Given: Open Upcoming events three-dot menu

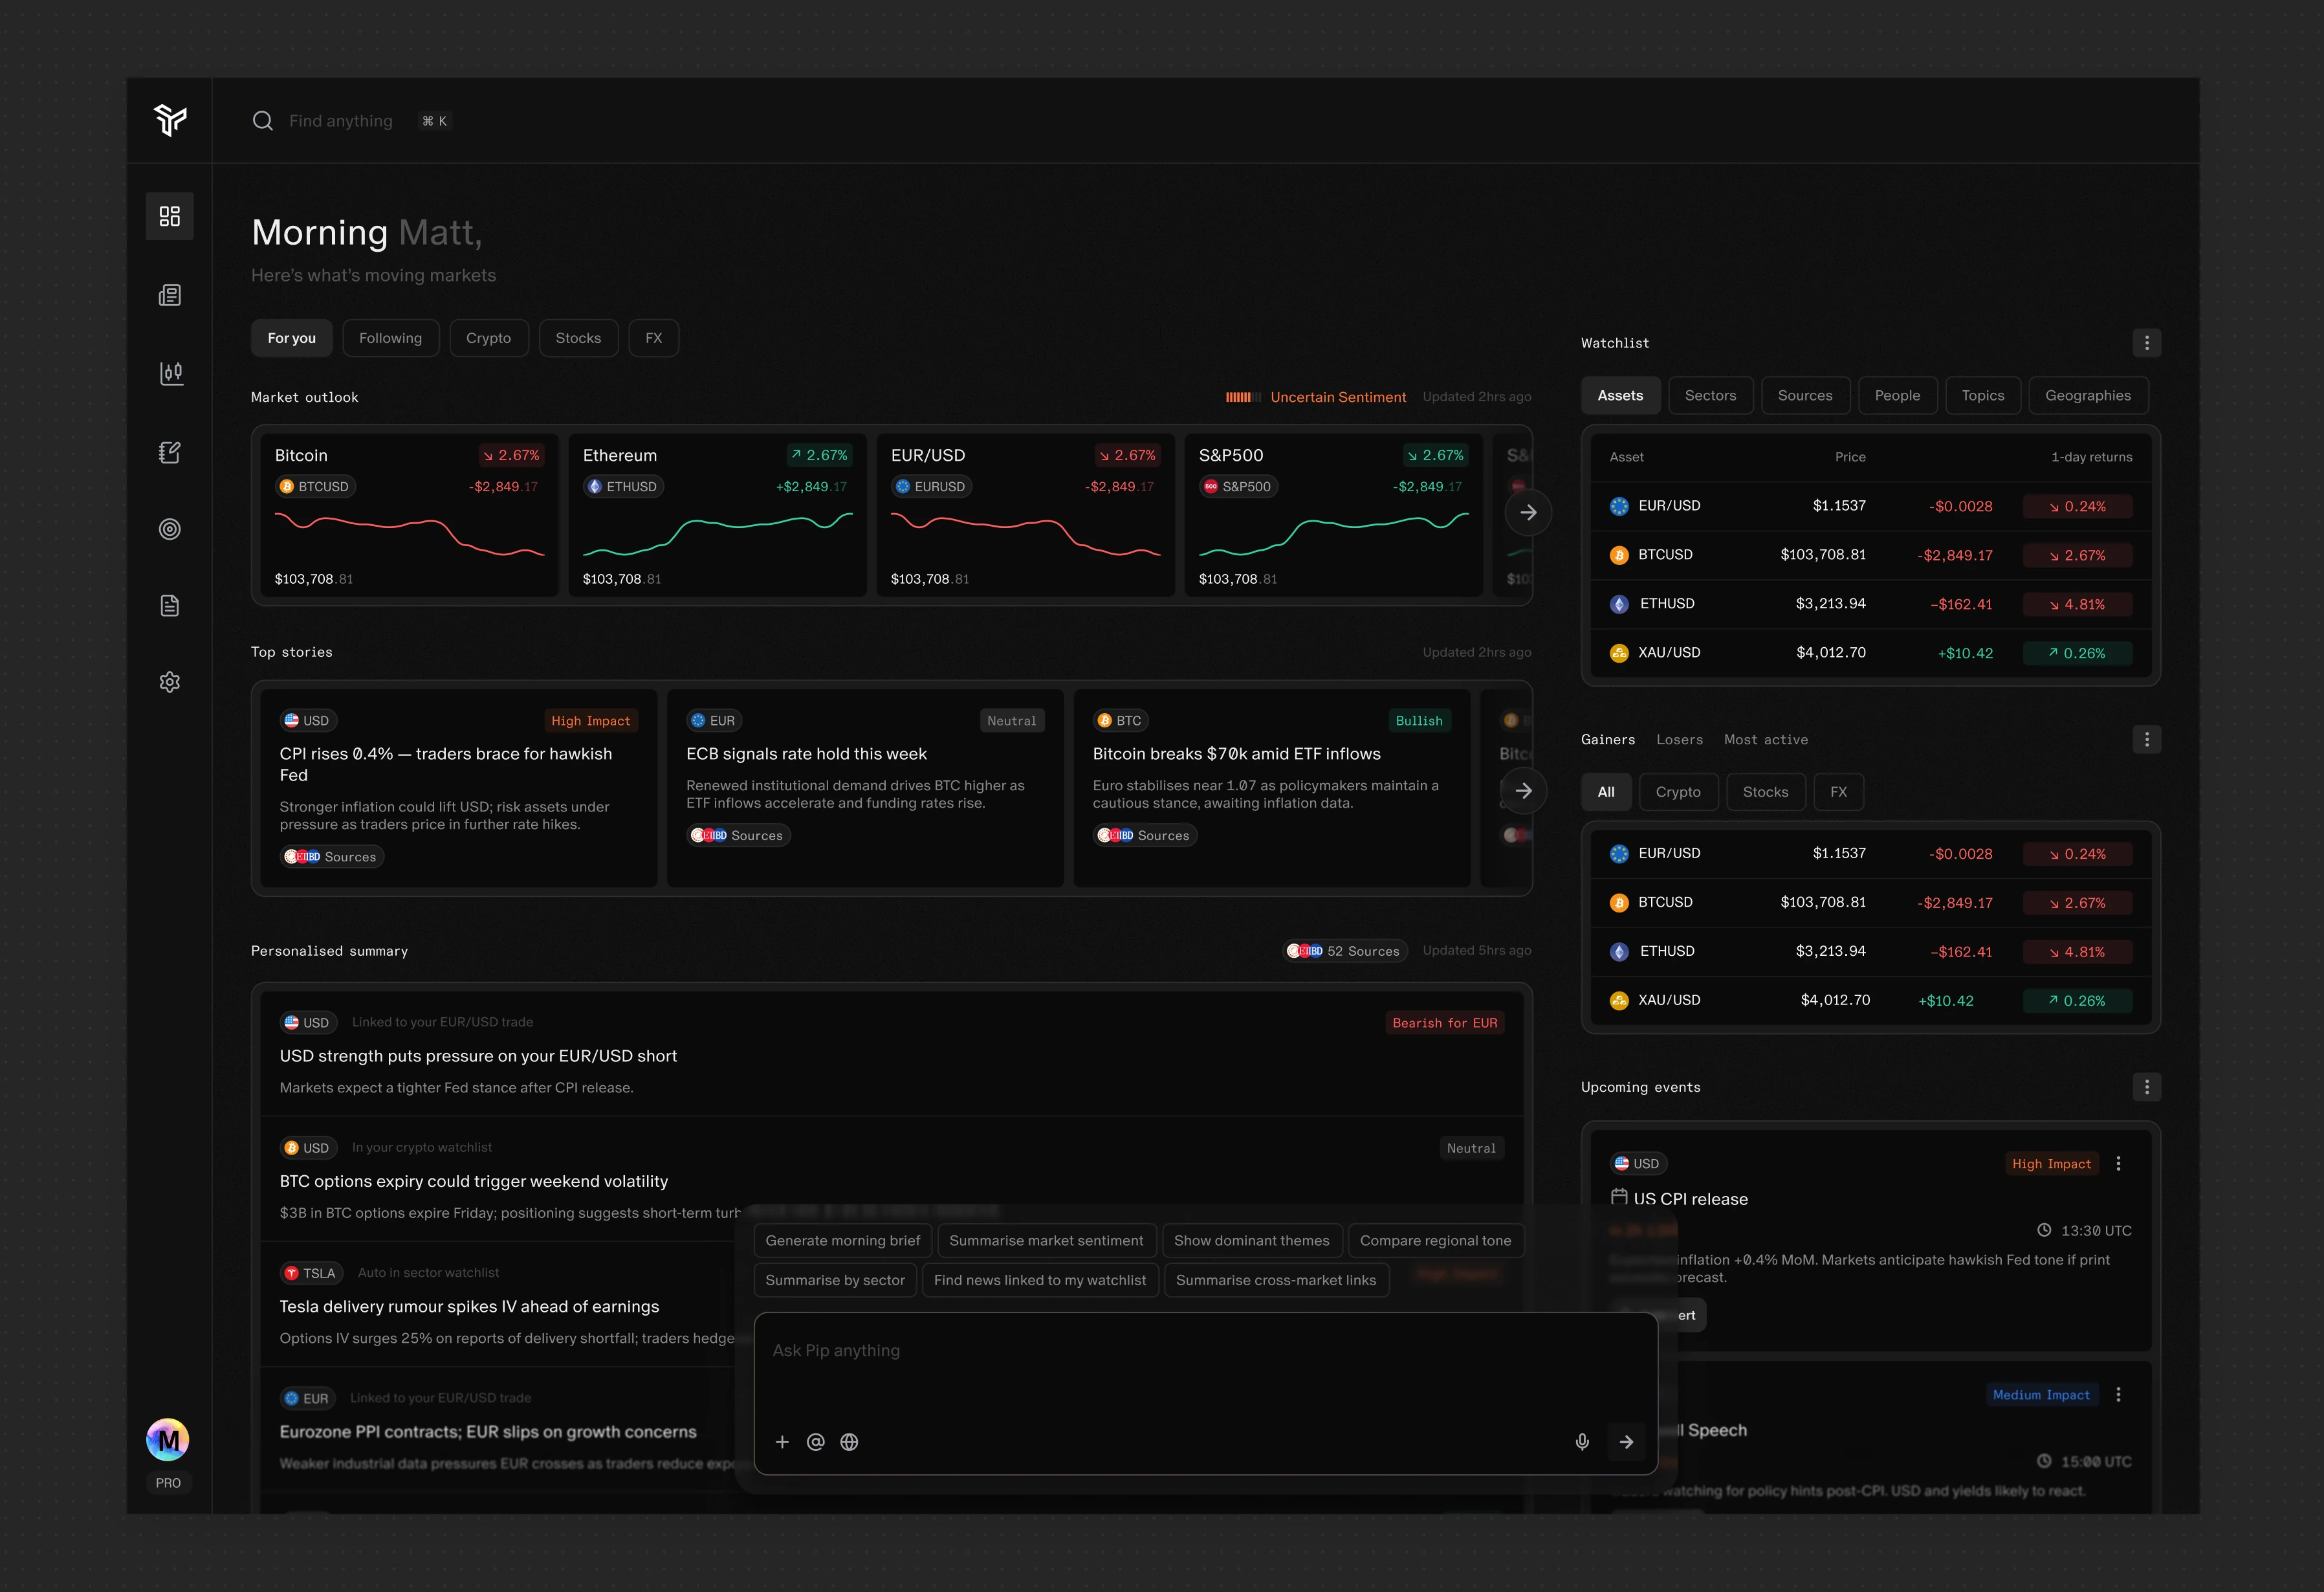Looking at the screenshot, I should tap(2146, 1087).
